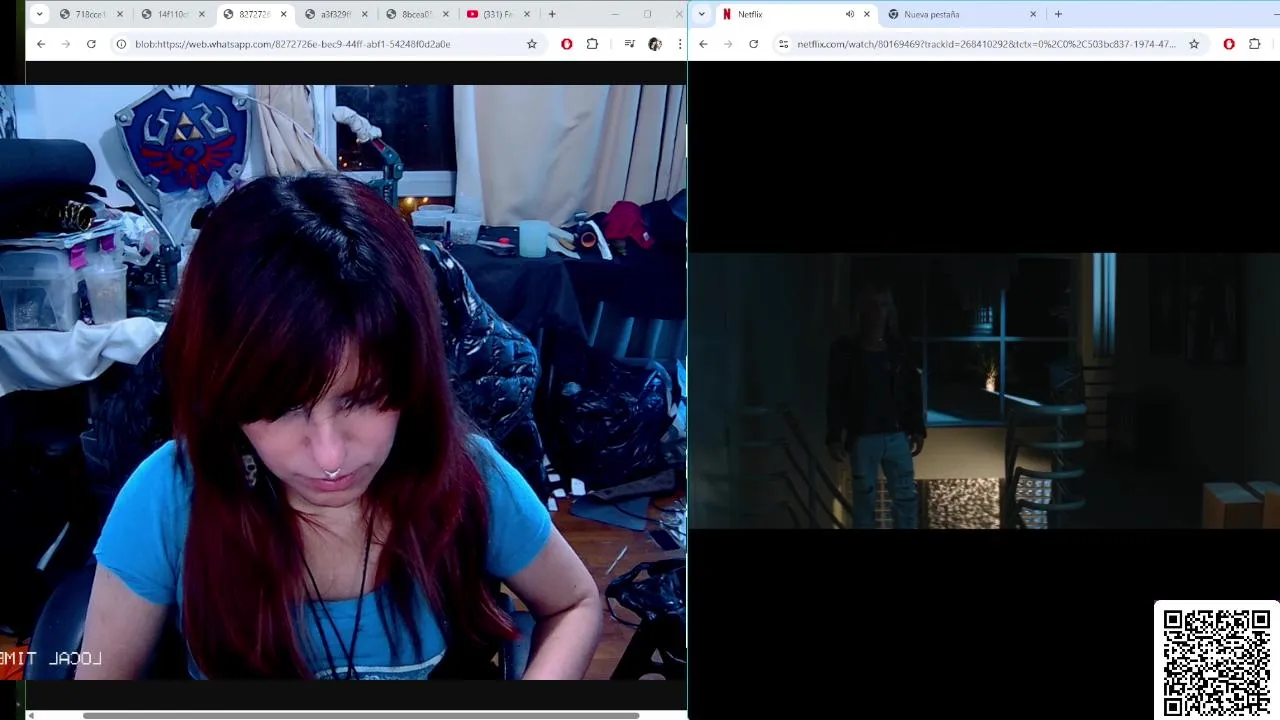Go back in the WhatsApp browser window
Viewport: 1280px width, 720px height.
point(41,44)
